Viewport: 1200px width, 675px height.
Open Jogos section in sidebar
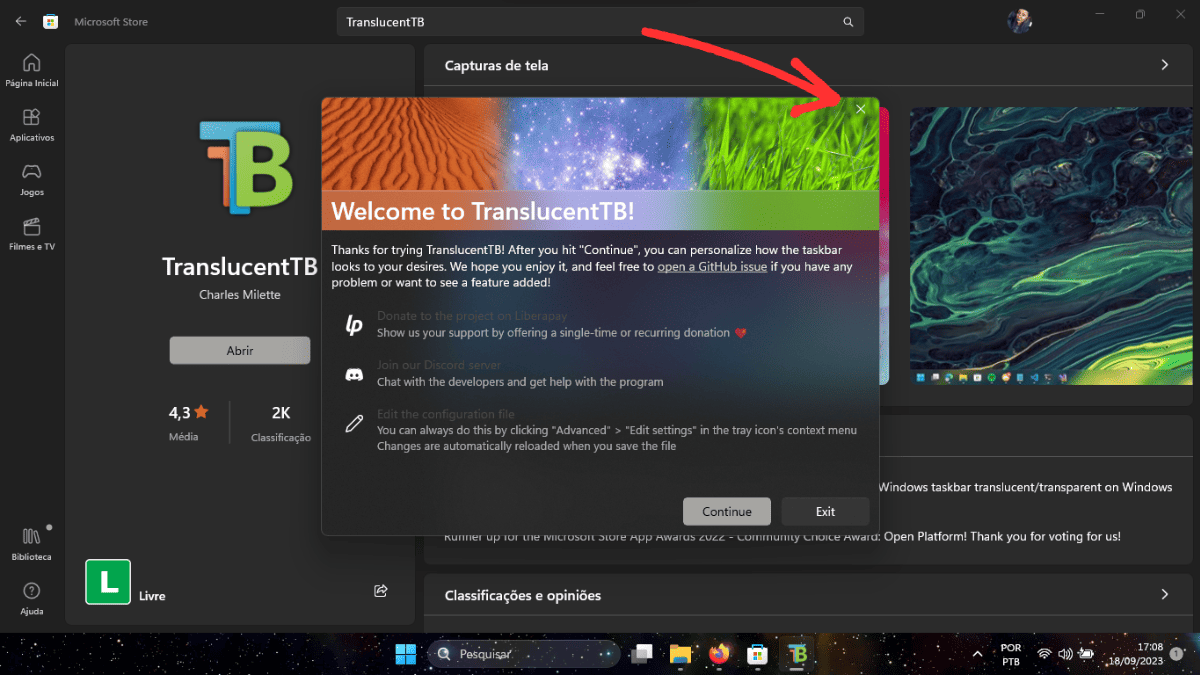tap(32, 179)
